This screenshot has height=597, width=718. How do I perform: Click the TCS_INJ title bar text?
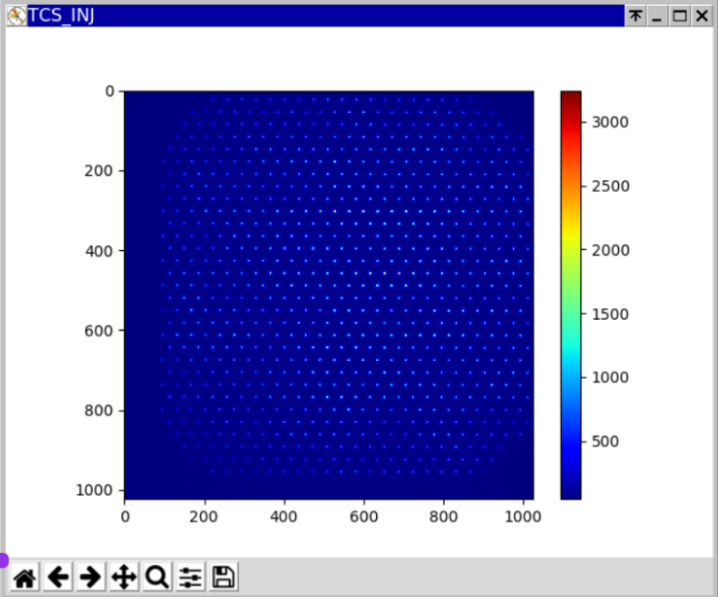point(61,16)
